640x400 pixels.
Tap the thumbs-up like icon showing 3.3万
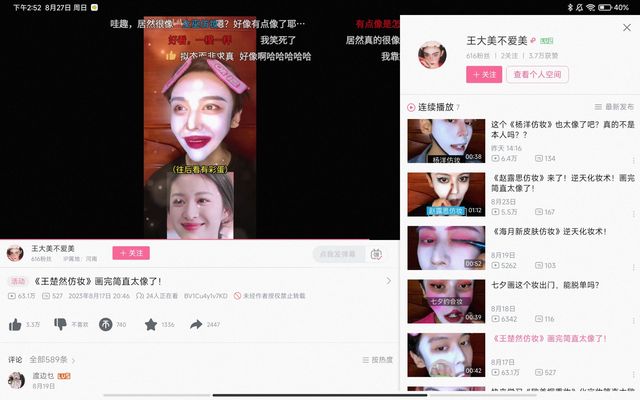click(15, 324)
